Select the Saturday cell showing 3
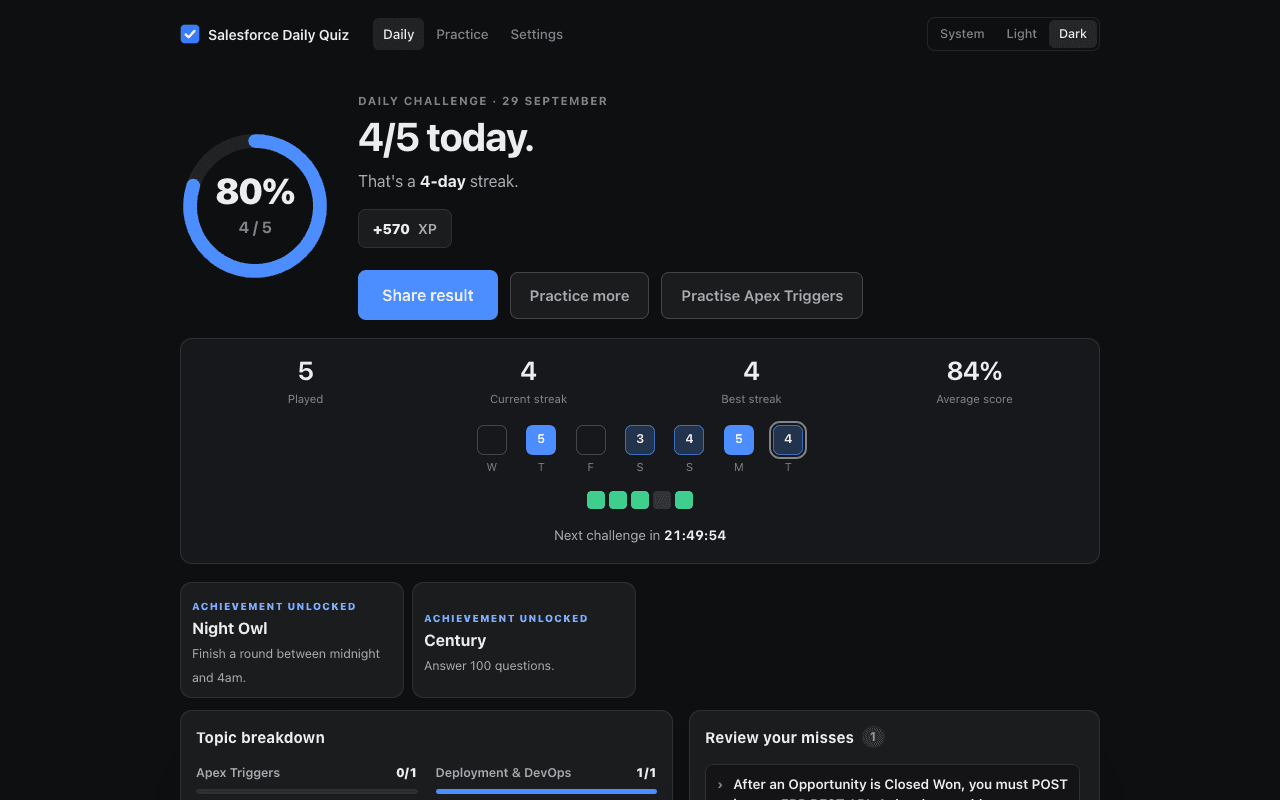The image size is (1280, 800). (640, 440)
